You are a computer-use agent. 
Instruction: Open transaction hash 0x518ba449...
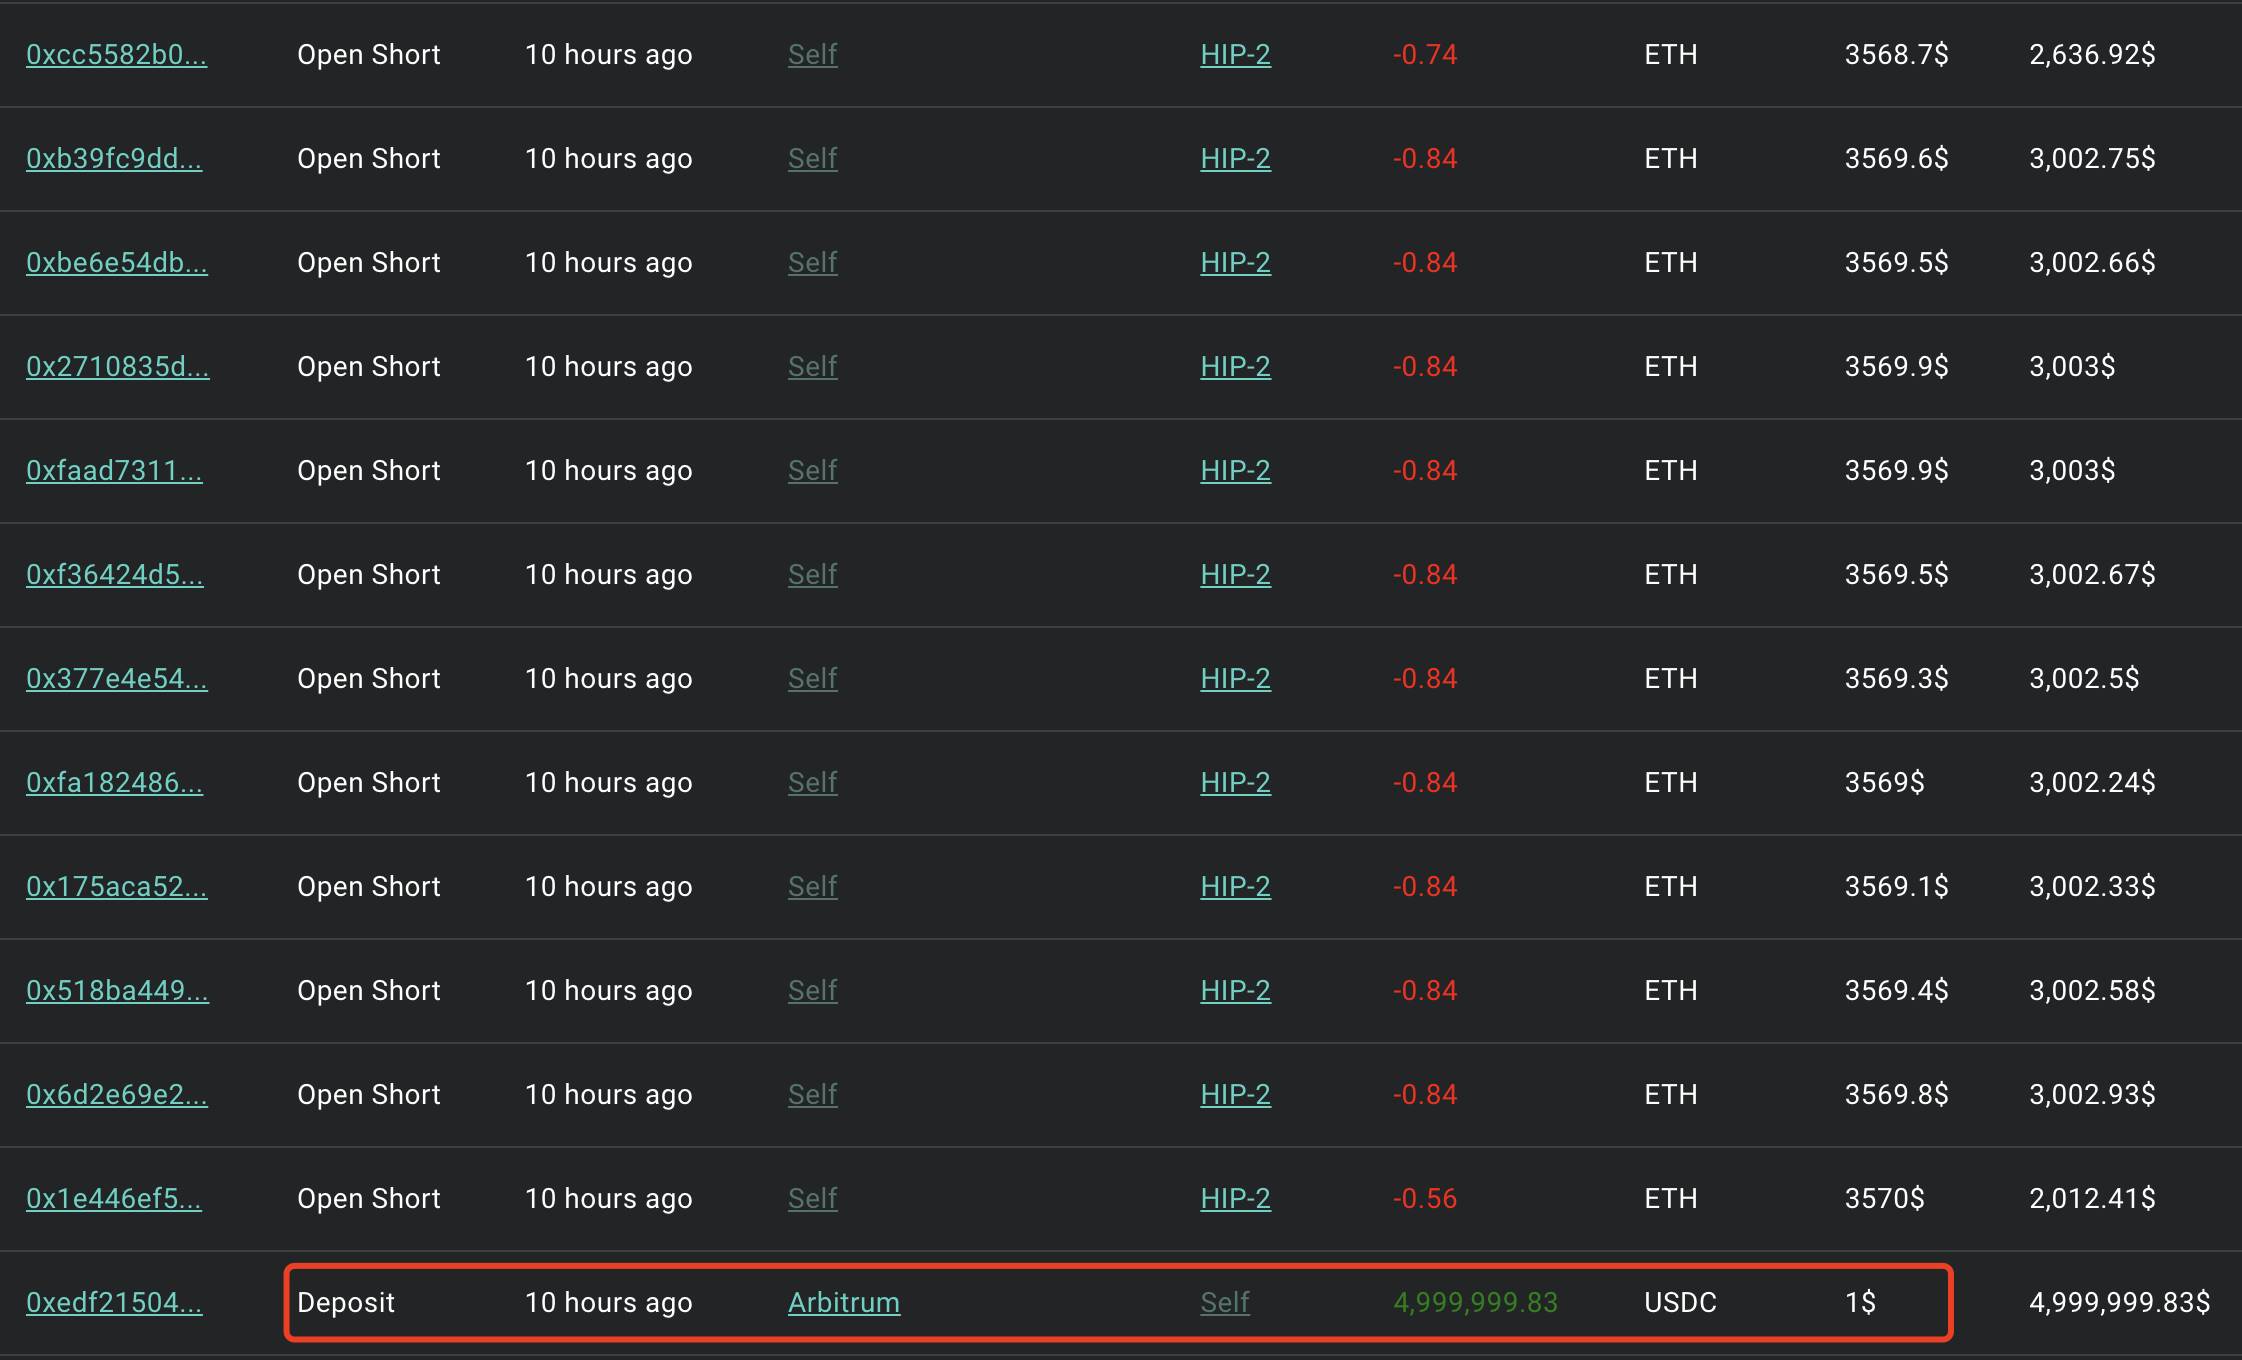[x=118, y=990]
